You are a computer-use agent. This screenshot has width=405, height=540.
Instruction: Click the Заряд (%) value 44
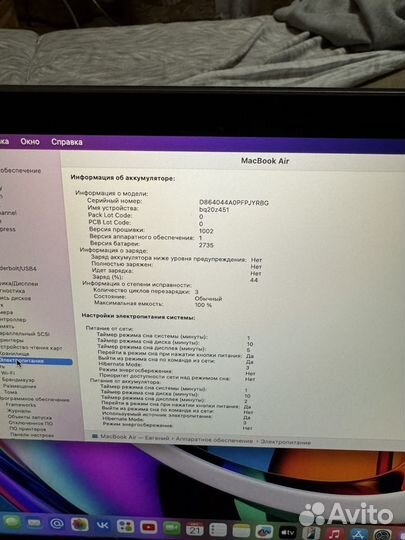click(x=254, y=280)
